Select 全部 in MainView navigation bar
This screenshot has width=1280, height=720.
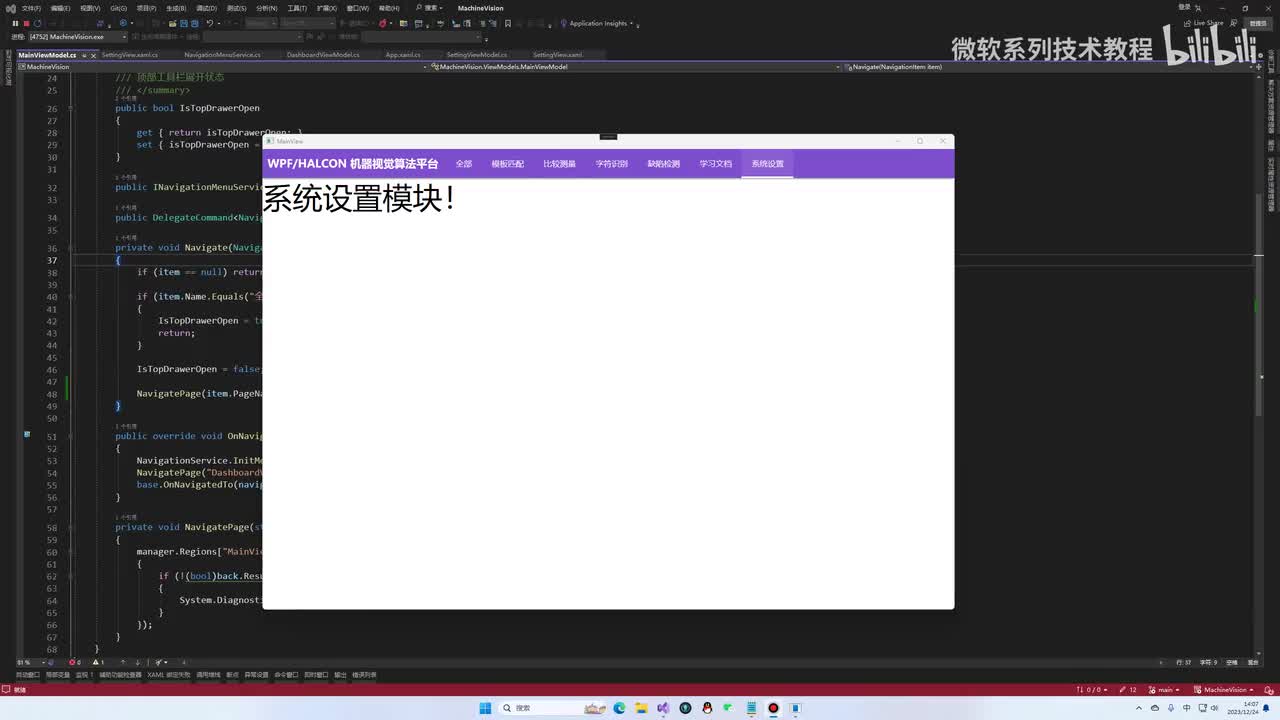tap(464, 164)
